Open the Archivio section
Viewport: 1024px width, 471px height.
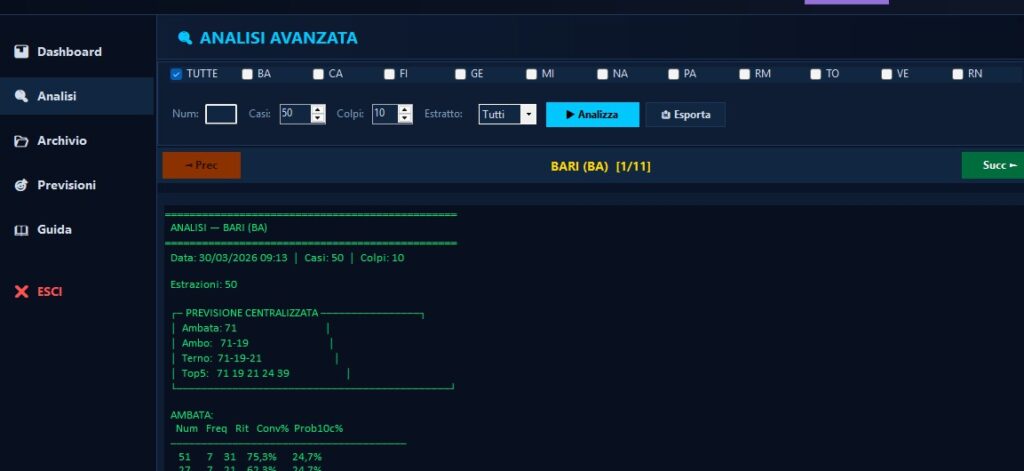pyautogui.click(x=62, y=141)
